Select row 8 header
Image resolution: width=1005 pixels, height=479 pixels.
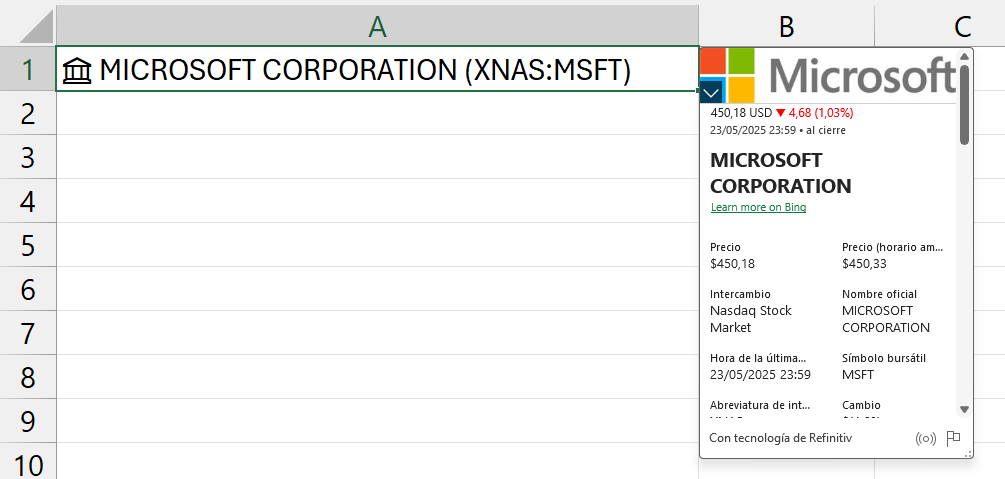pos(28,376)
